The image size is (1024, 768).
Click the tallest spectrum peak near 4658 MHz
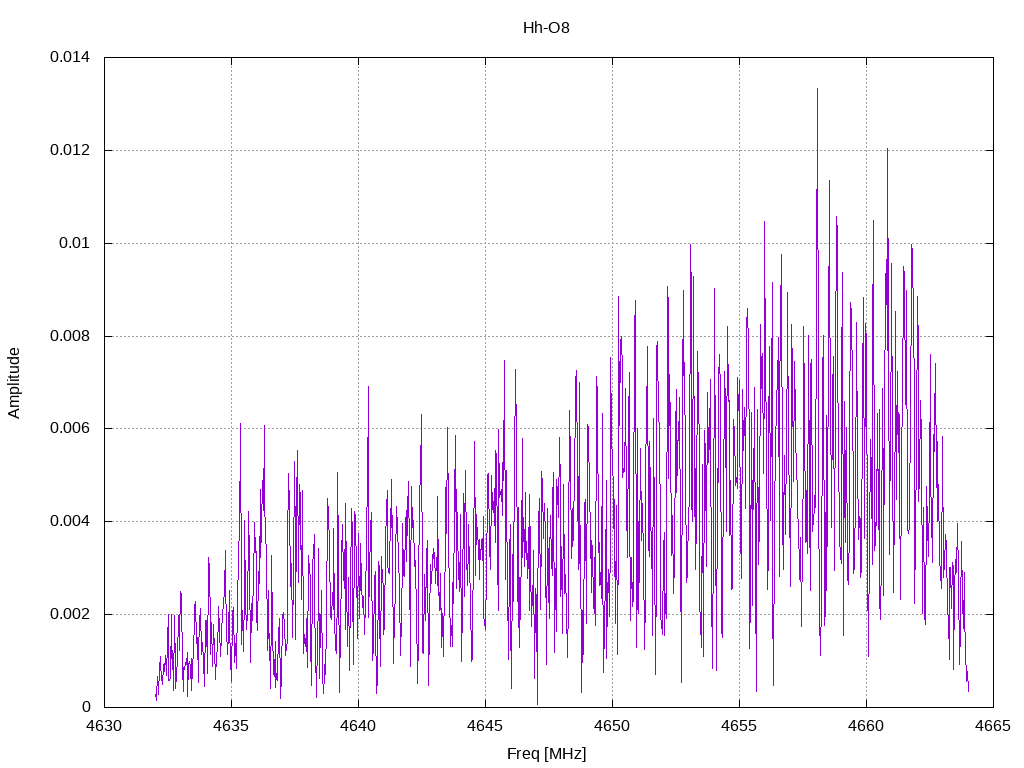(817, 90)
